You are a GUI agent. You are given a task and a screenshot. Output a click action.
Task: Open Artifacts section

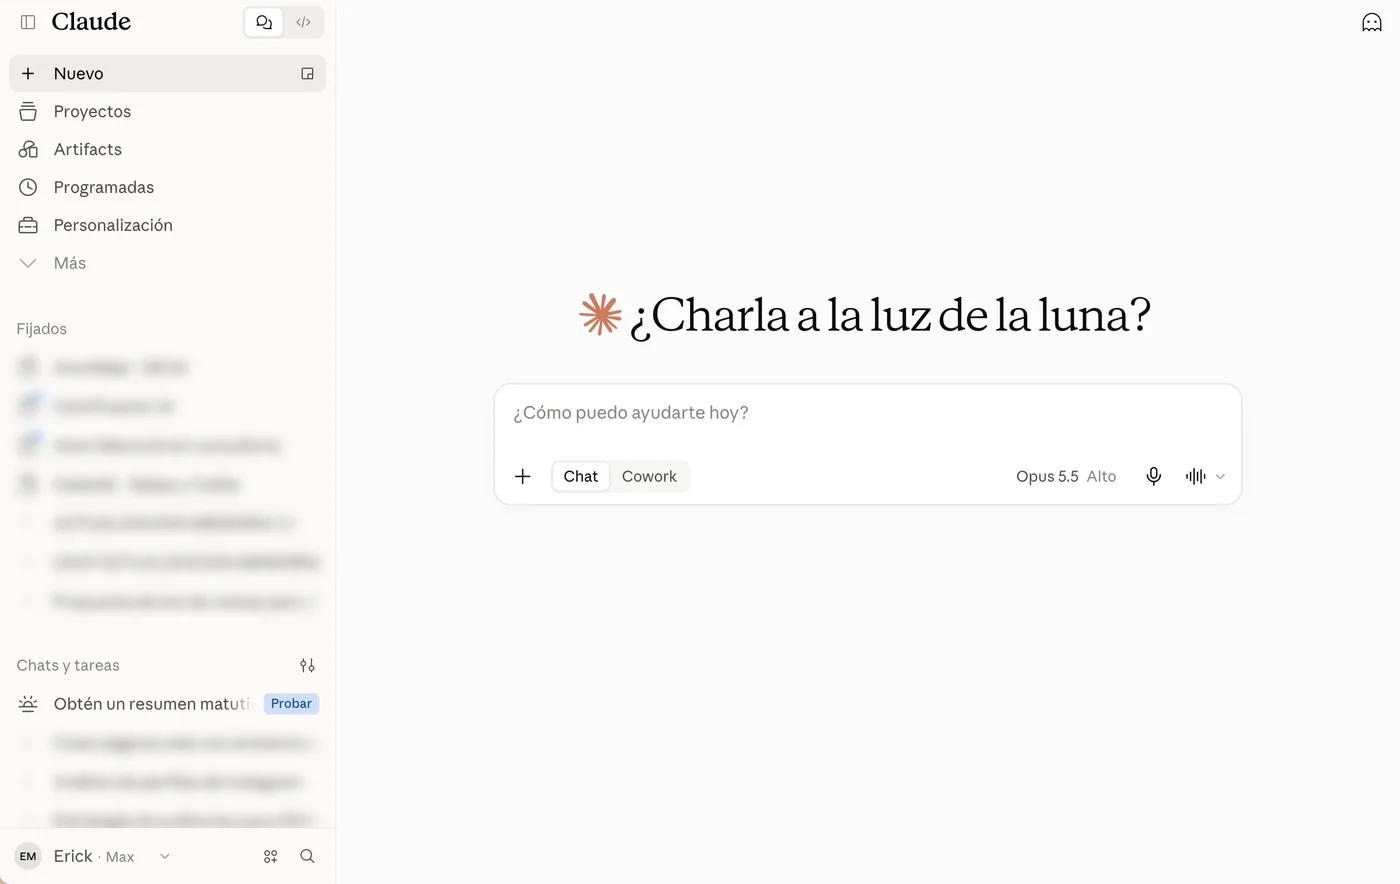point(168,149)
